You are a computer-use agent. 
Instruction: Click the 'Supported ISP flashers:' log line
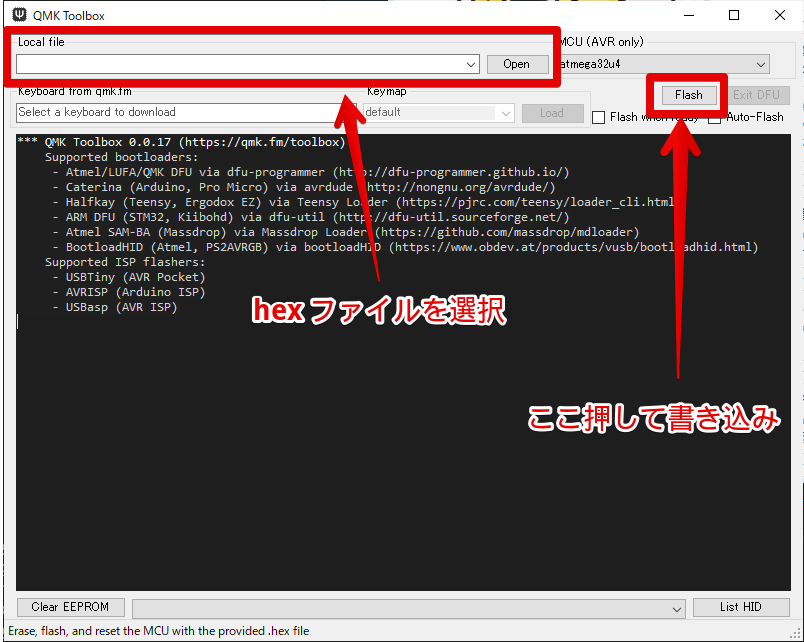[125, 262]
